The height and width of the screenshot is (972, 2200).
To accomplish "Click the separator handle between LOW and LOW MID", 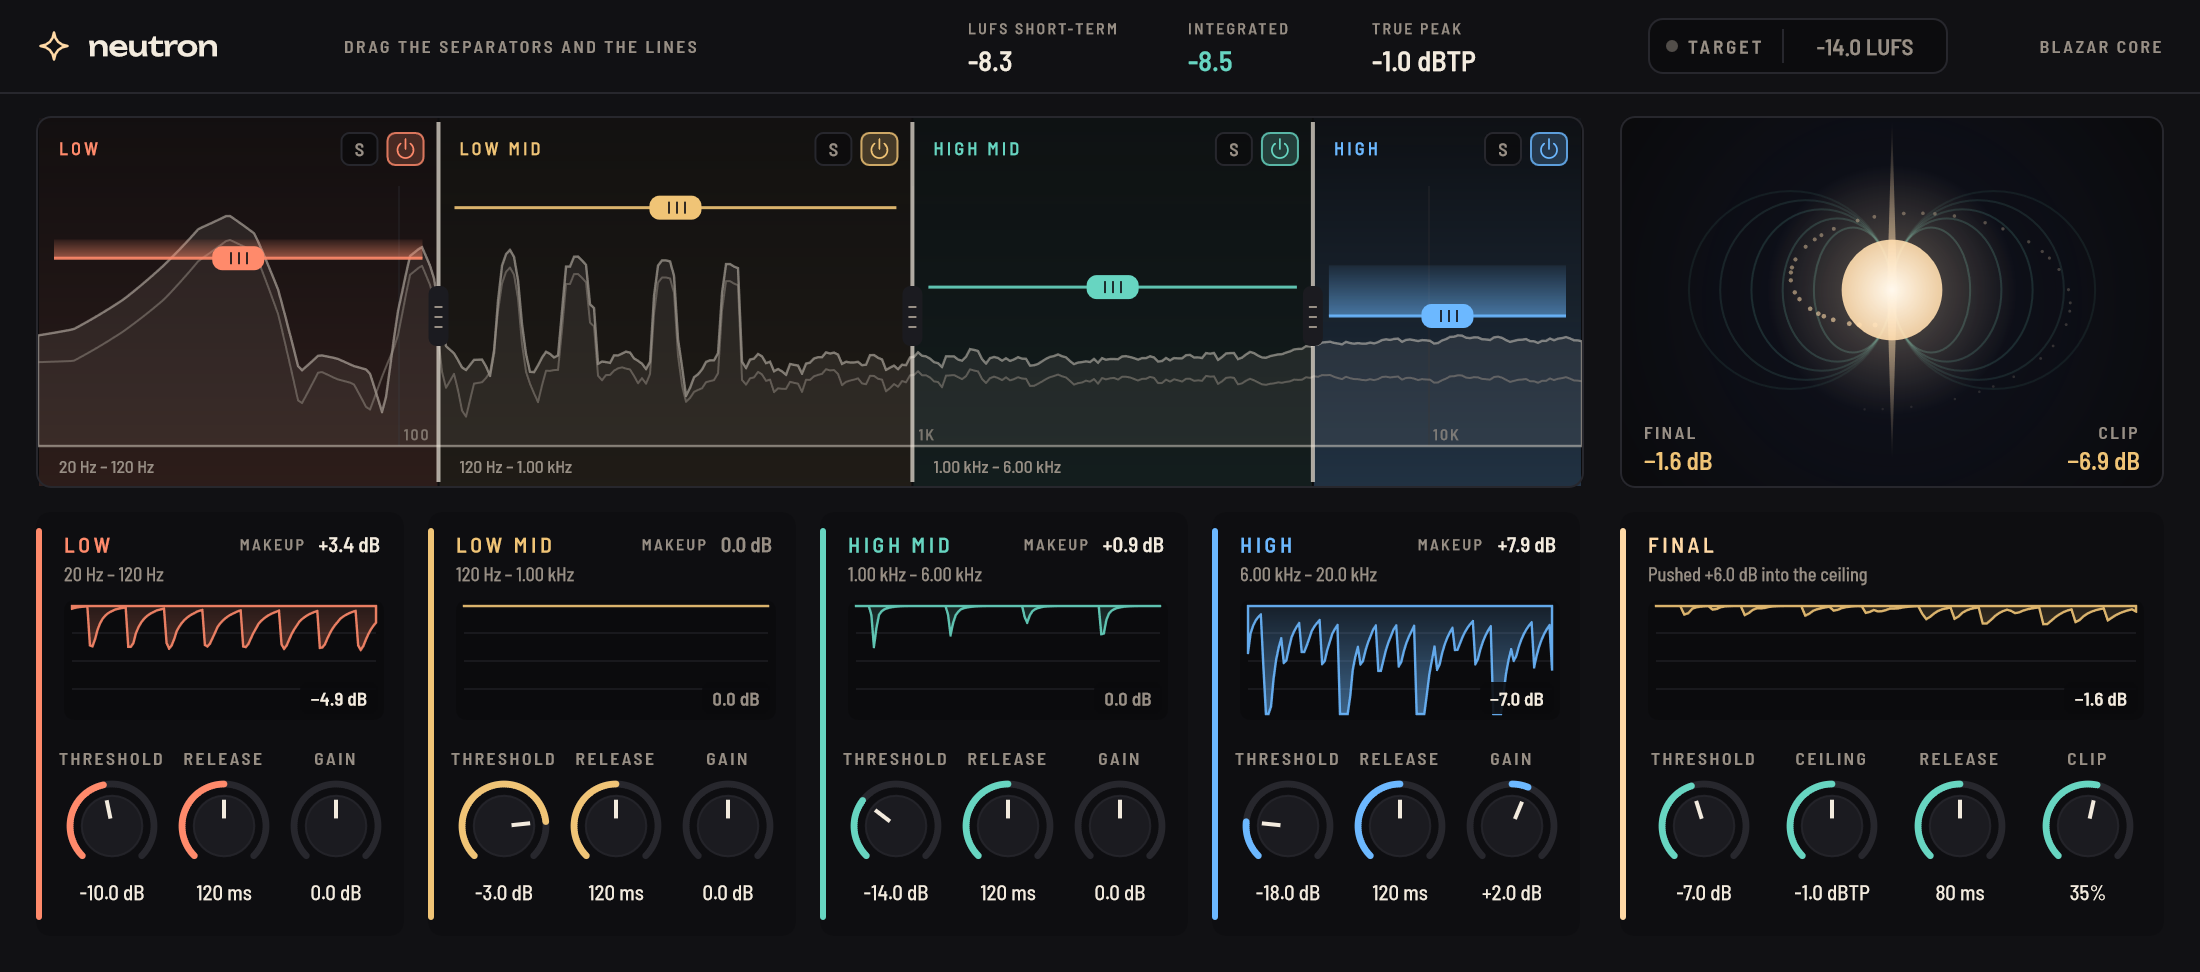I will click(x=438, y=316).
